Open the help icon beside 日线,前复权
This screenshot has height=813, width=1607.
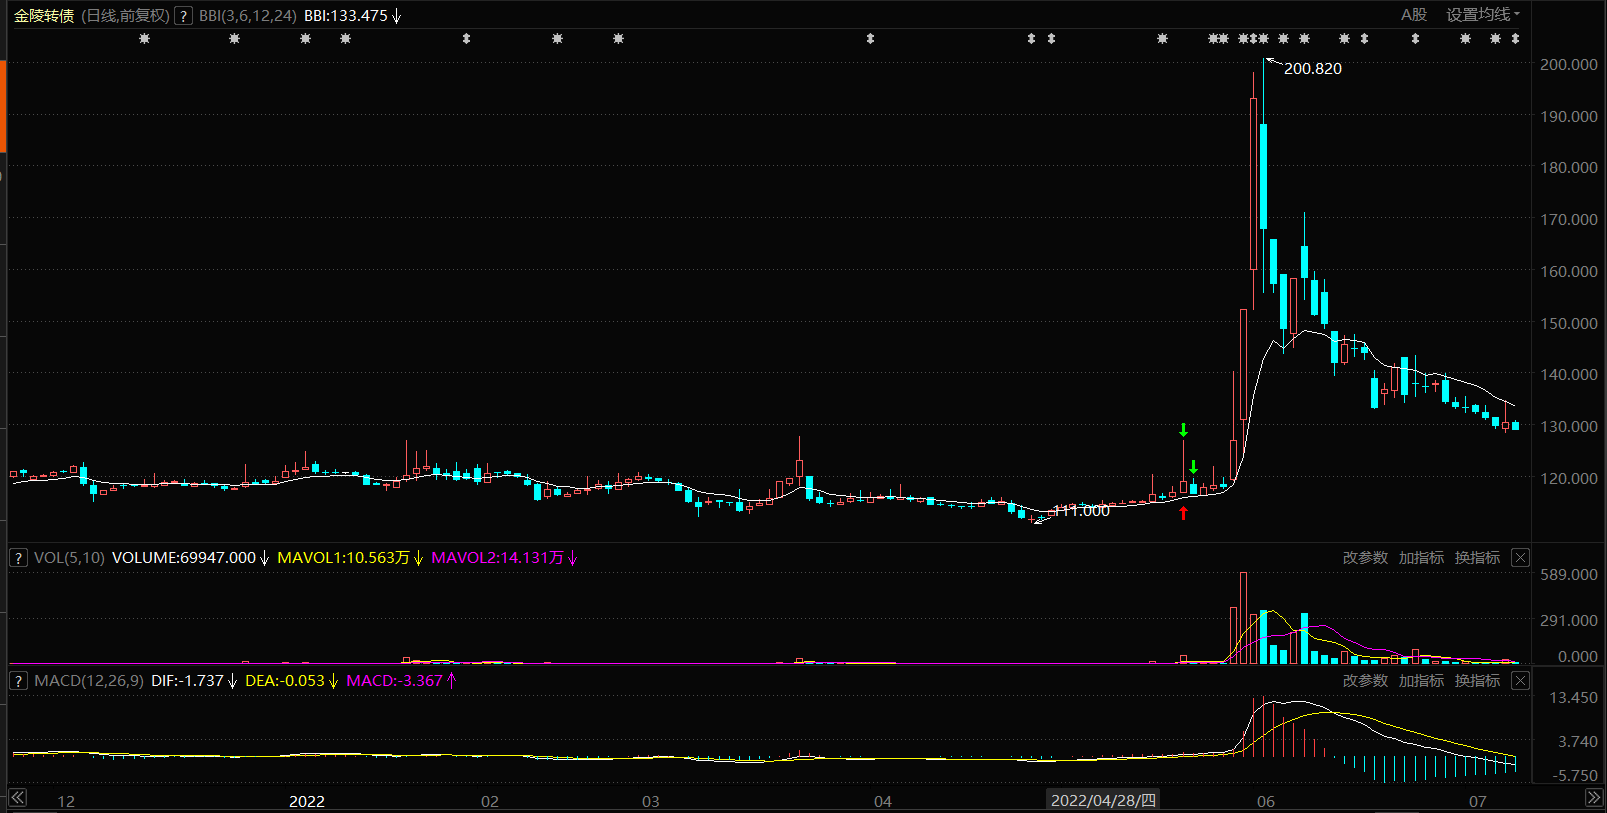coord(184,16)
